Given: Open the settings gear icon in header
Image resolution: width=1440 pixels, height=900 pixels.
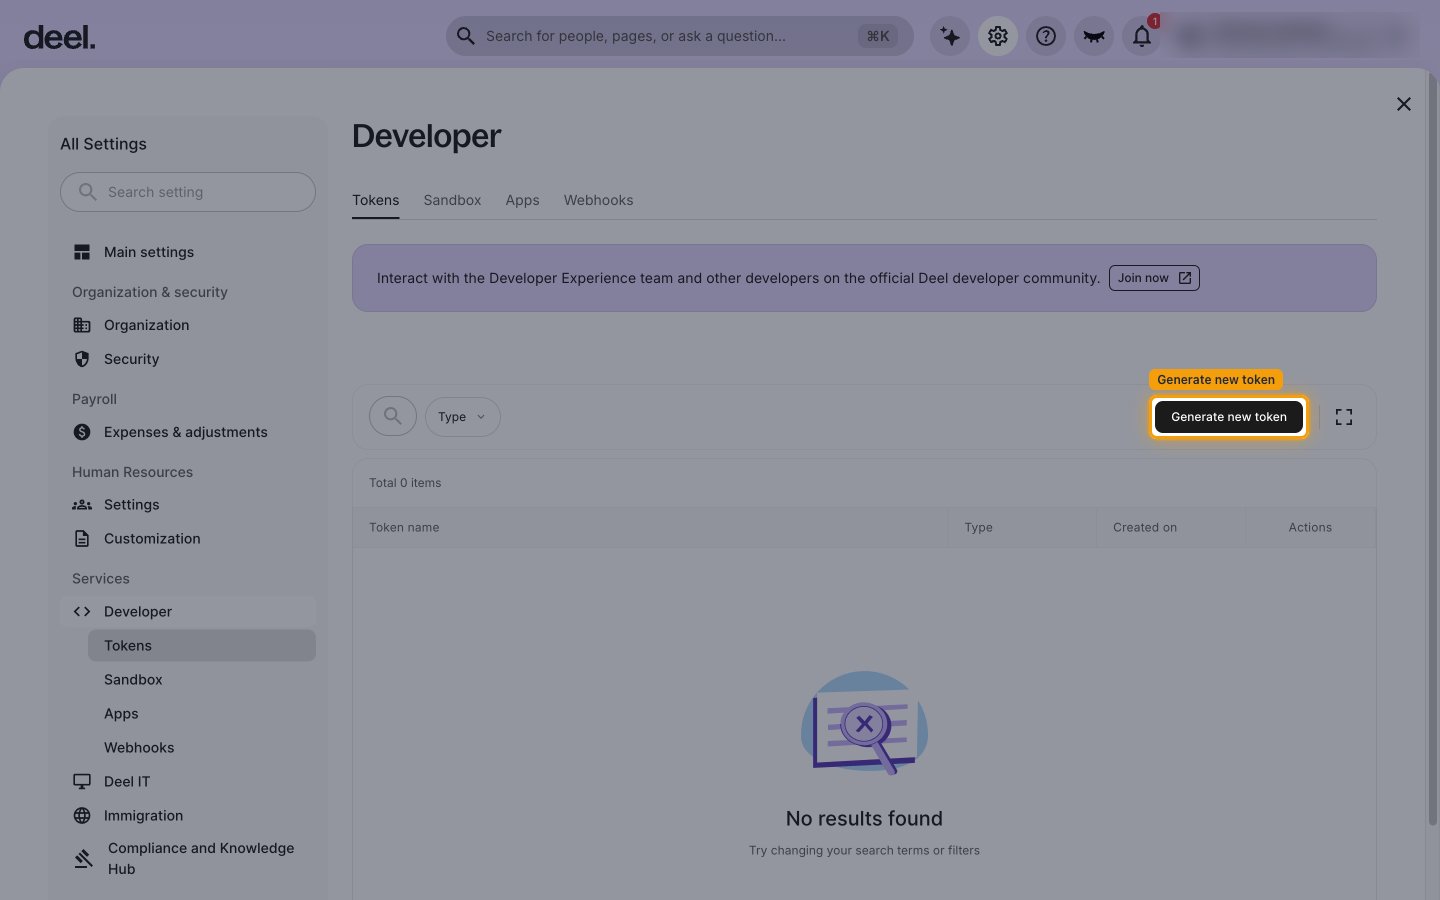Looking at the screenshot, I should (997, 36).
